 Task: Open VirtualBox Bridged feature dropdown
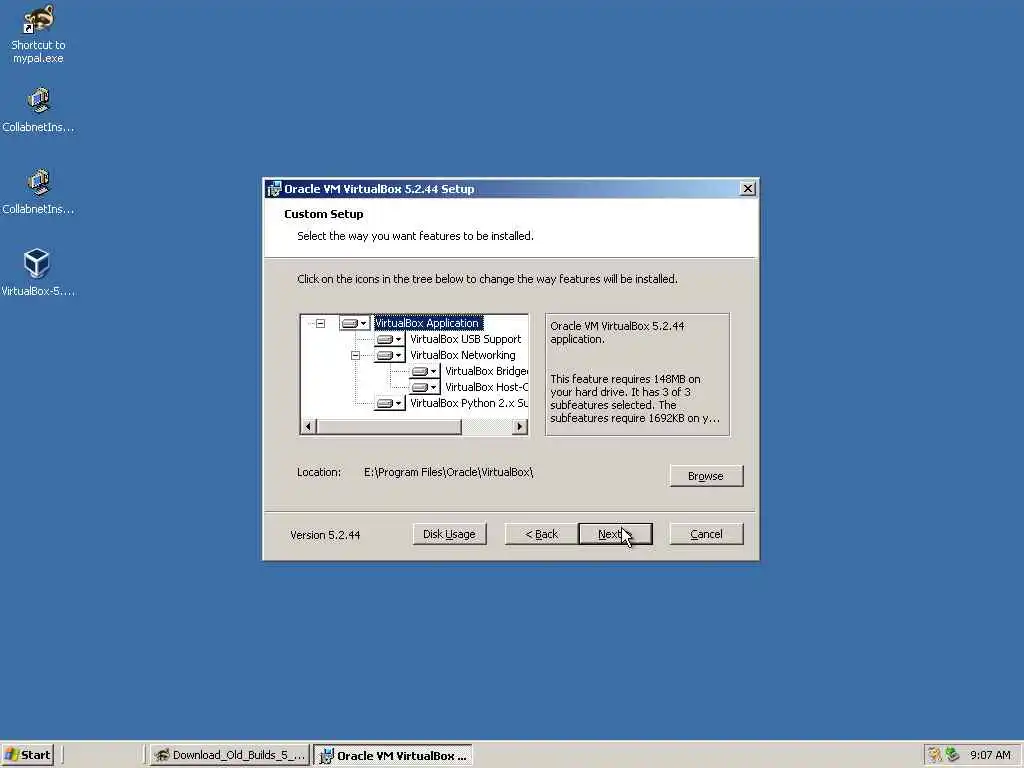(424, 372)
